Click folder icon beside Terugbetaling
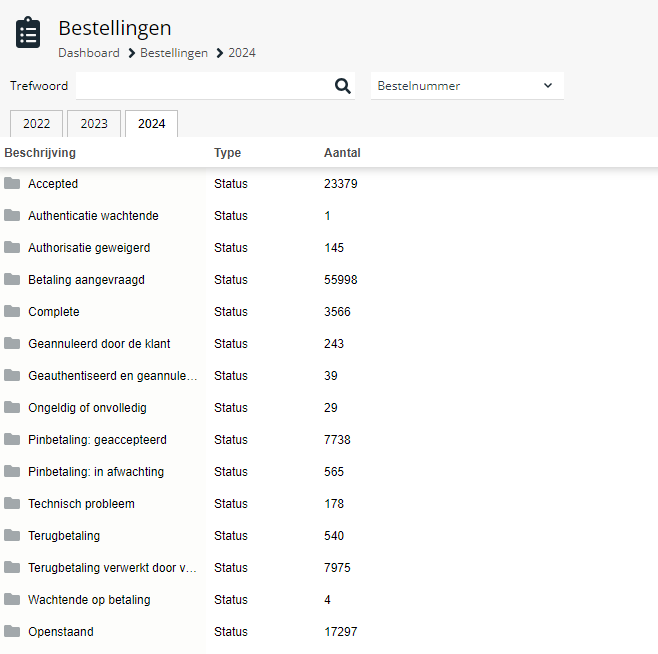The height and width of the screenshot is (654, 658). point(12,536)
